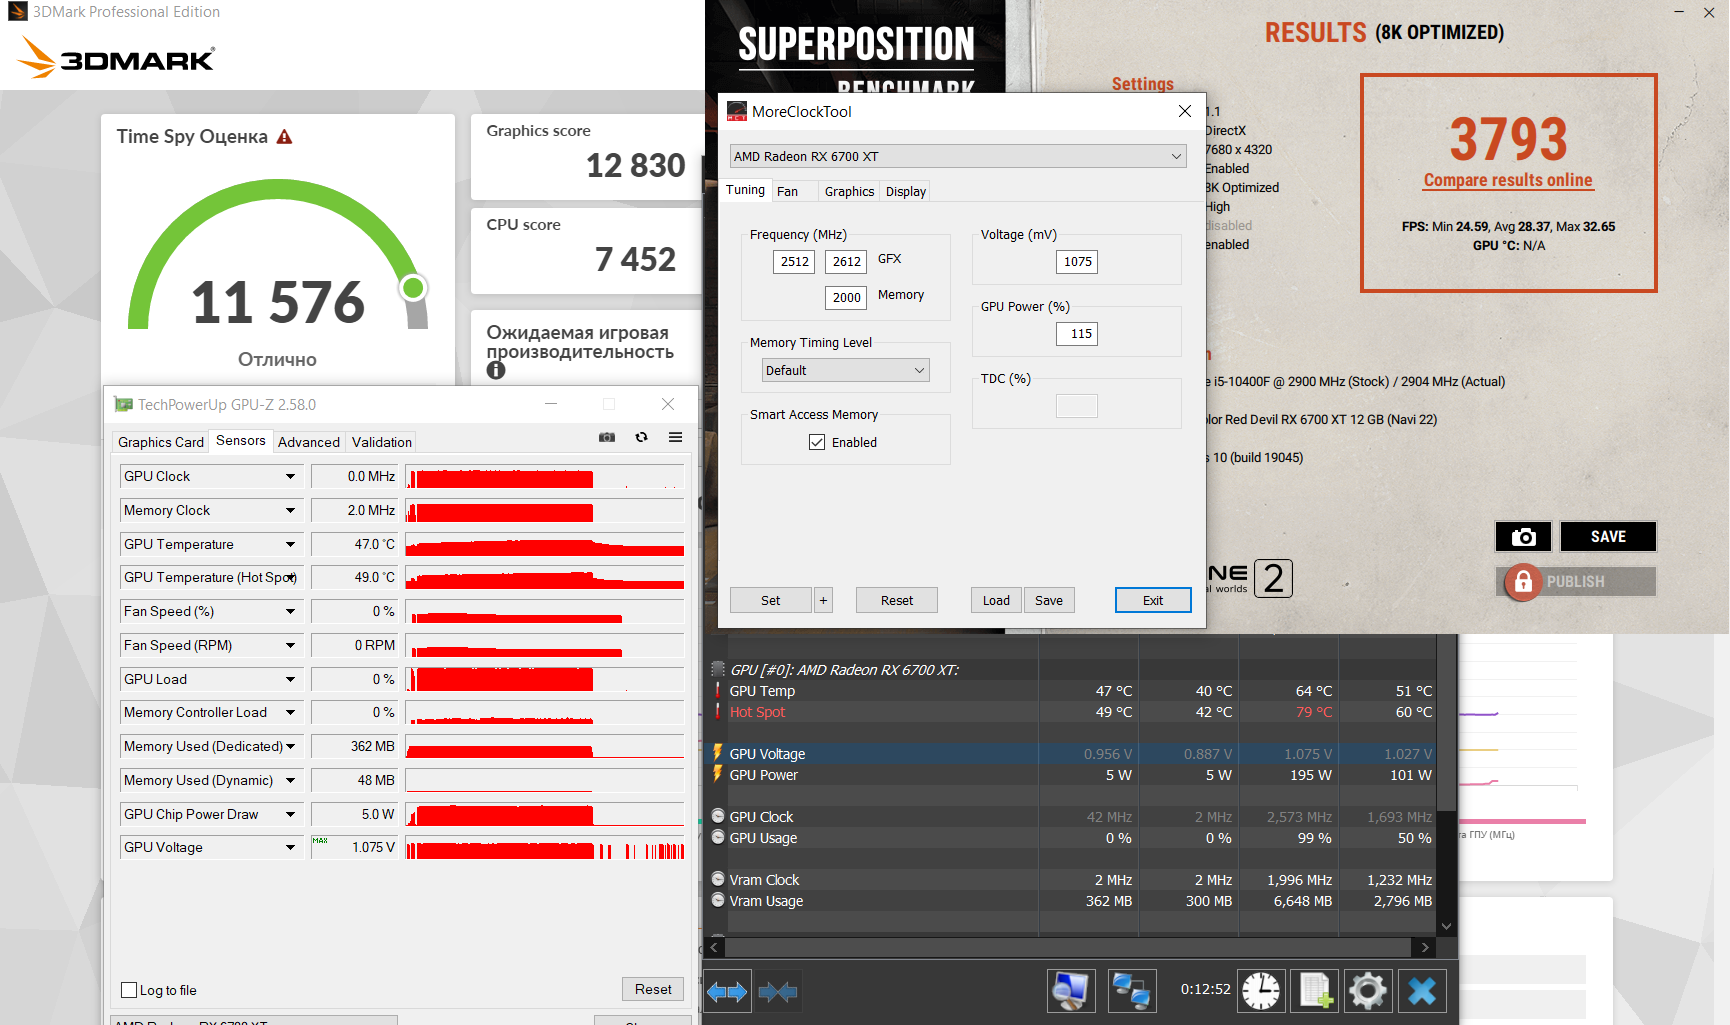Click the Voltage (mV) input field

tap(1077, 262)
